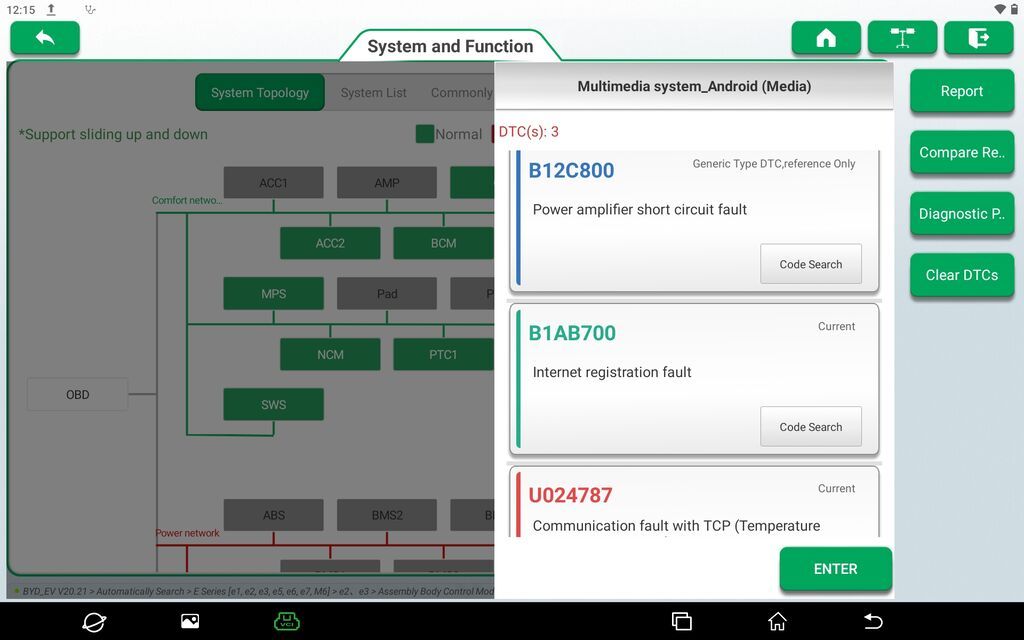Tap Code Search for B12C800
Image resolution: width=1024 pixels, height=640 pixels.
810,264
